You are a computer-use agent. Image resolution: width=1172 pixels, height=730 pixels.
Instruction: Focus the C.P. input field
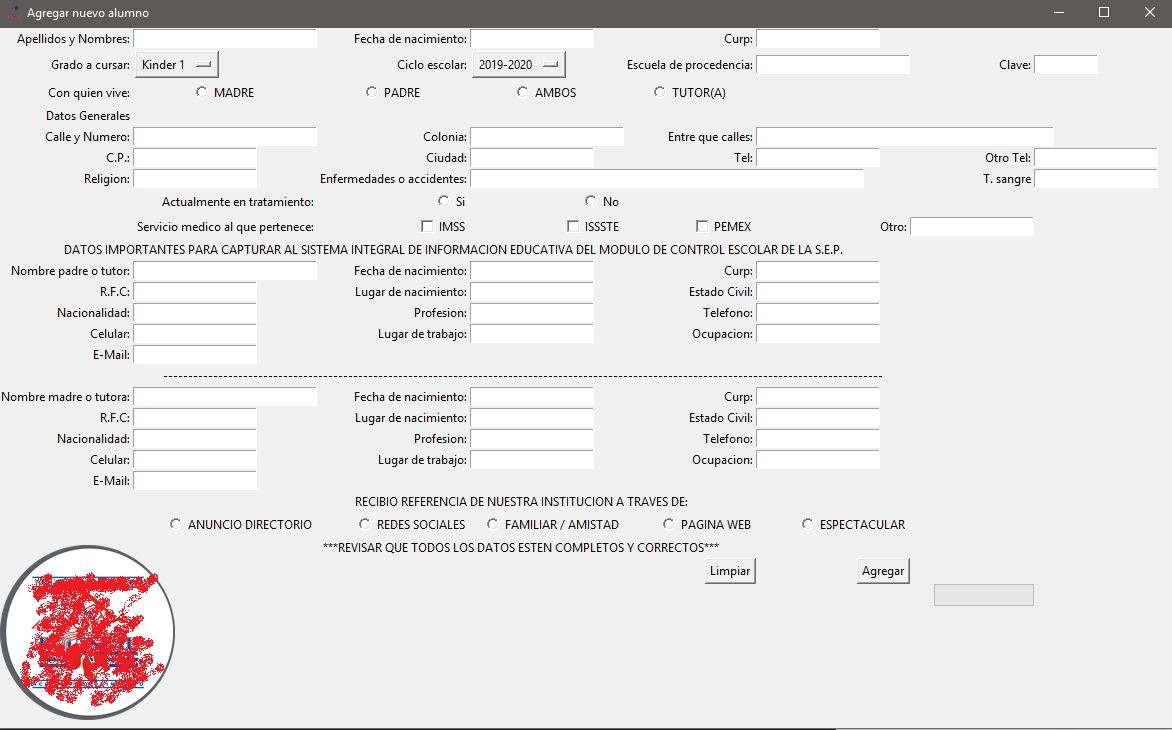click(x=195, y=158)
